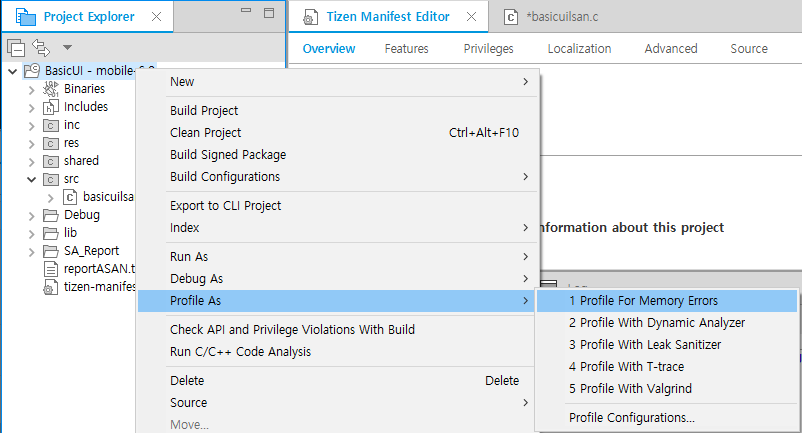Click the Collapse All icon in Project Explorer
802x433 pixels.
[16, 47]
